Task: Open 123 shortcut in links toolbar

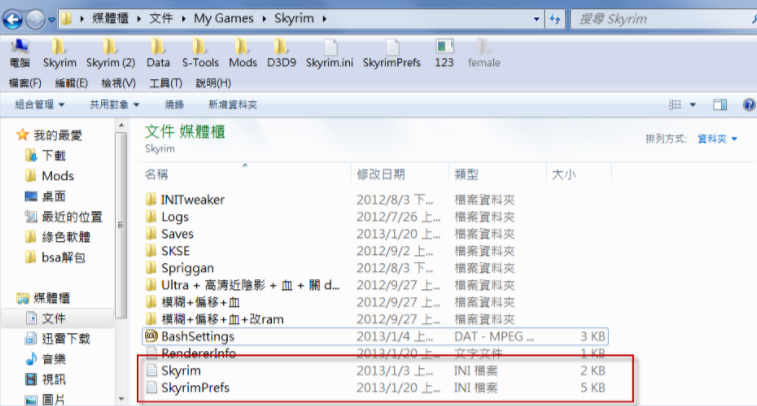Action: [x=444, y=54]
